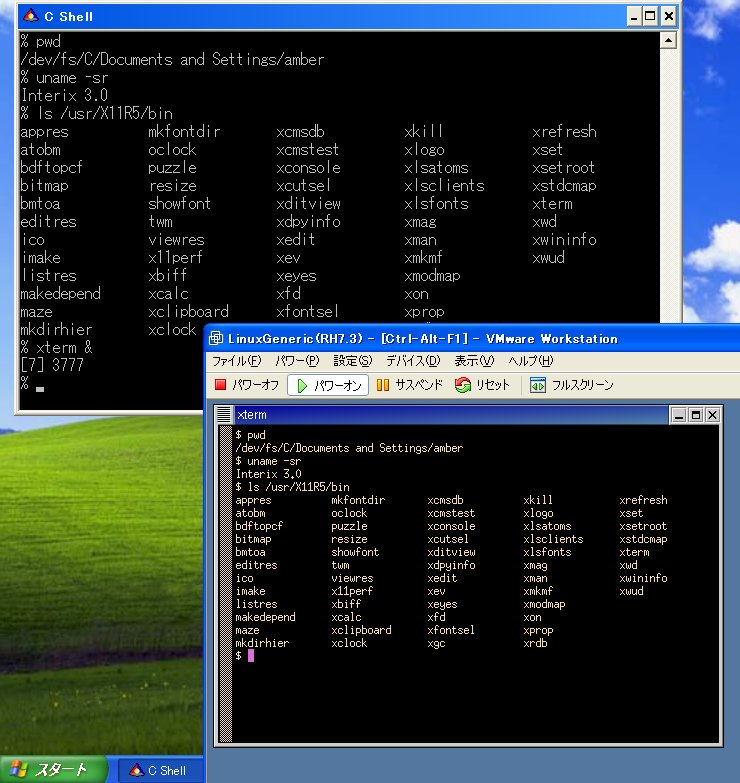The width and height of the screenshot is (740, 783).
Task: Maximize the C Shell window
Action: [651, 16]
